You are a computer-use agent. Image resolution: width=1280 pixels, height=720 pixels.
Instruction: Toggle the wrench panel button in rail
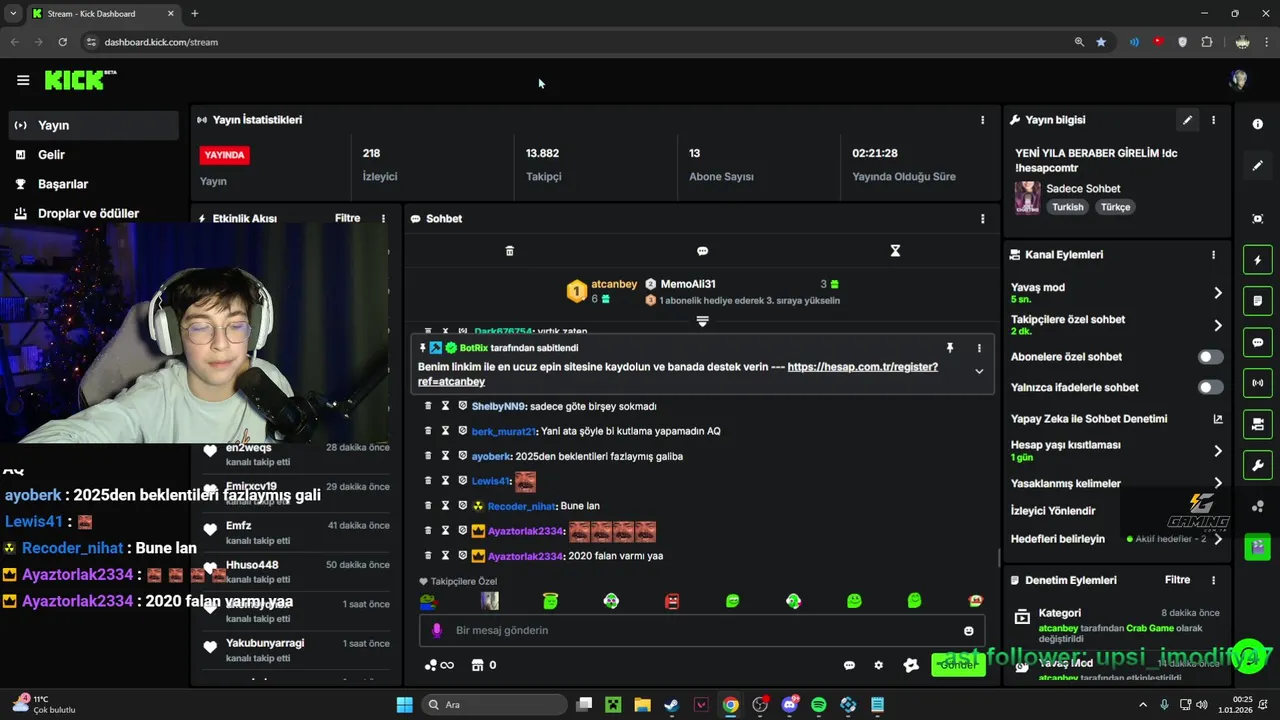pyautogui.click(x=1258, y=465)
